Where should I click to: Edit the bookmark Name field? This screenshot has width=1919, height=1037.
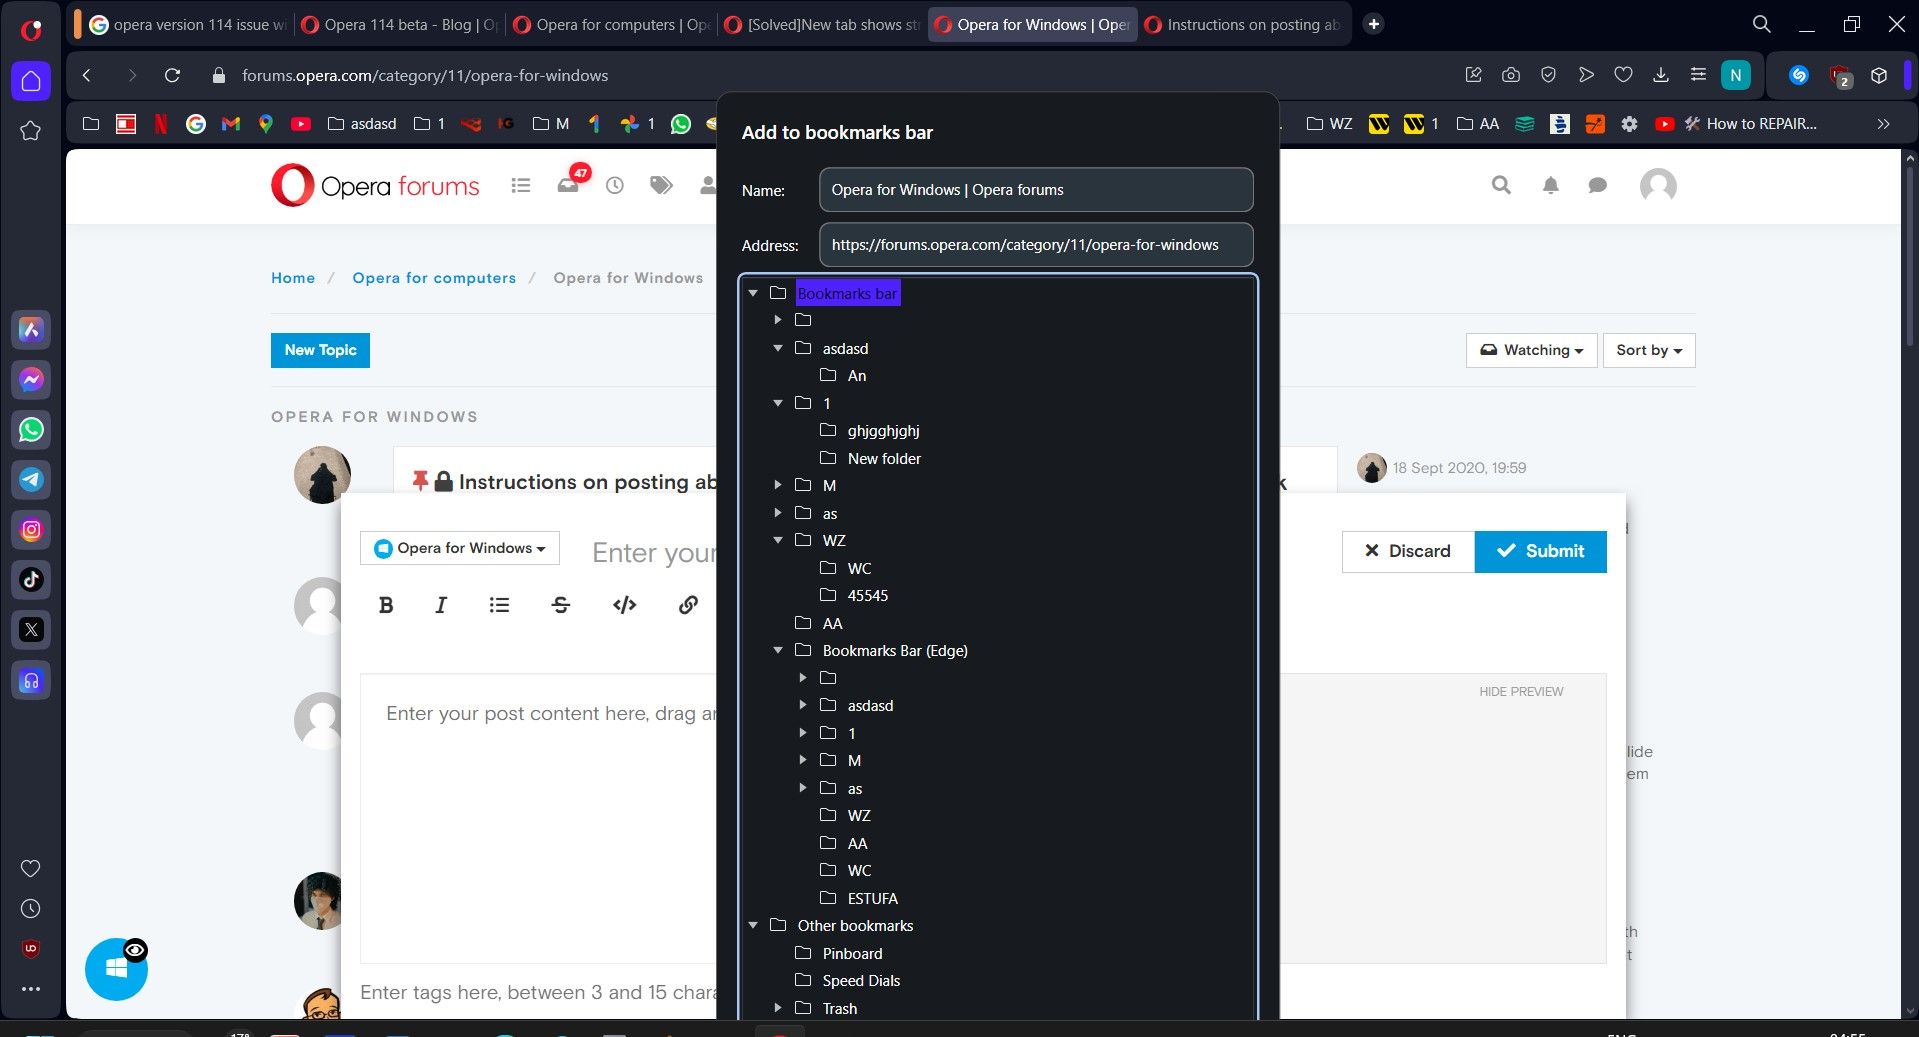click(x=1036, y=190)
